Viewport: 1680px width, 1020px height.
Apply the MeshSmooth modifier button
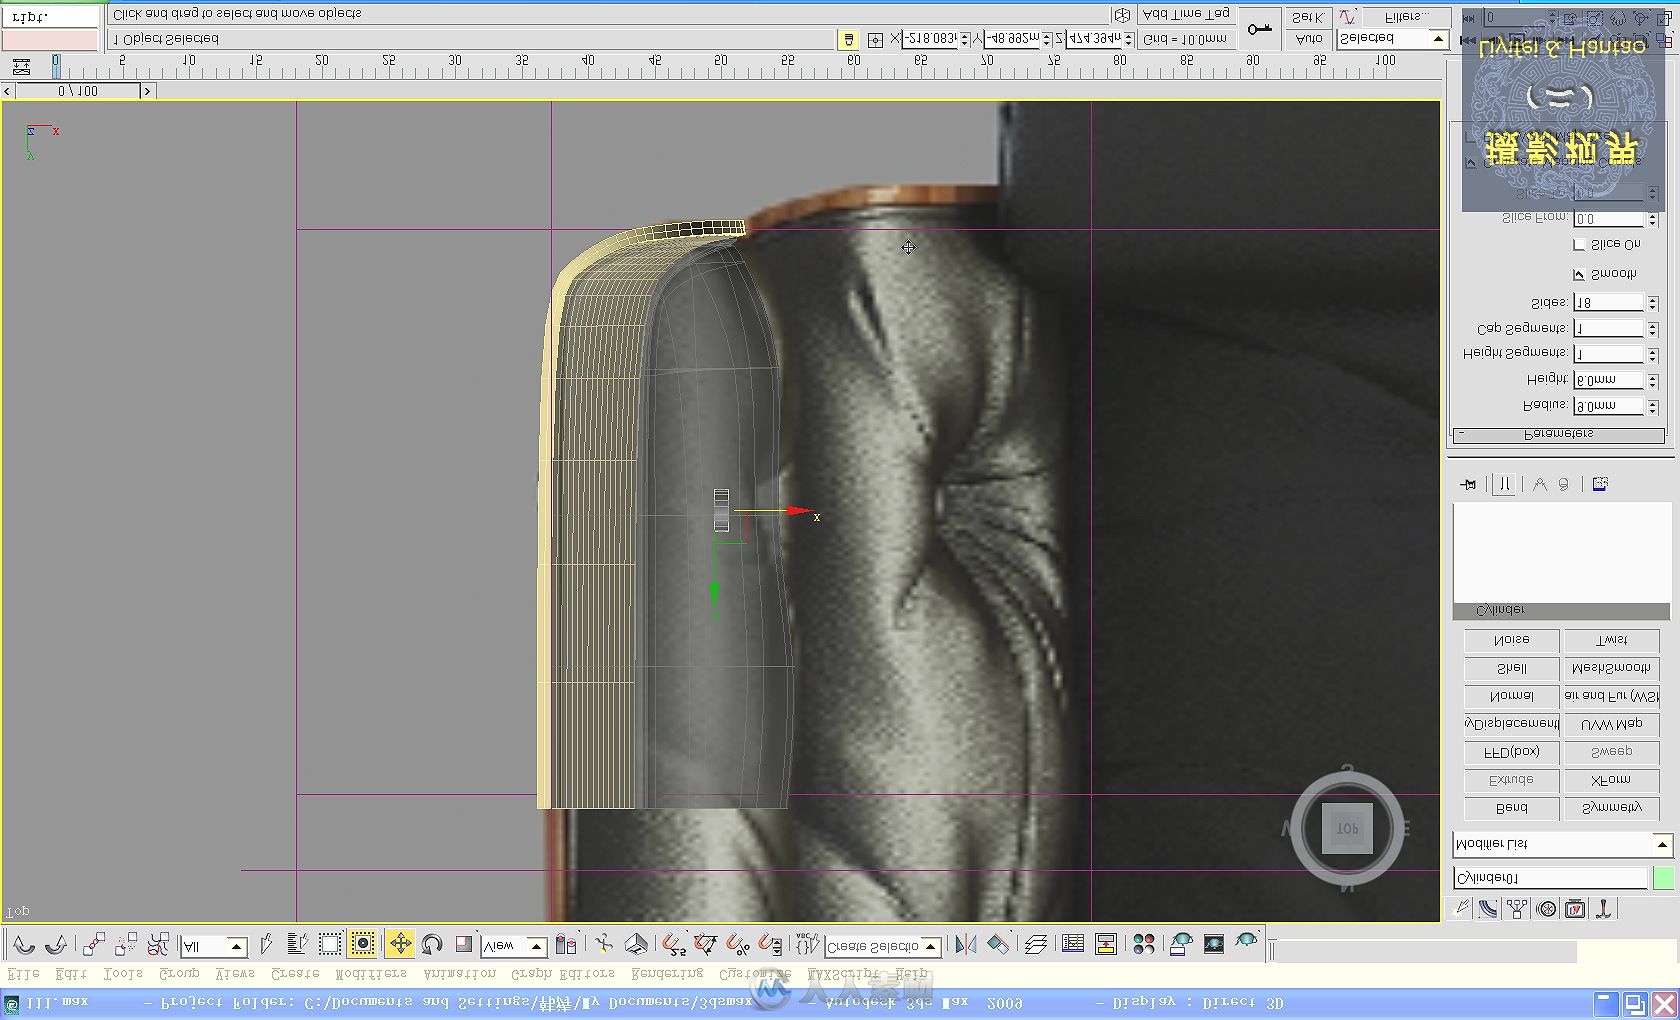(1611, 669)
